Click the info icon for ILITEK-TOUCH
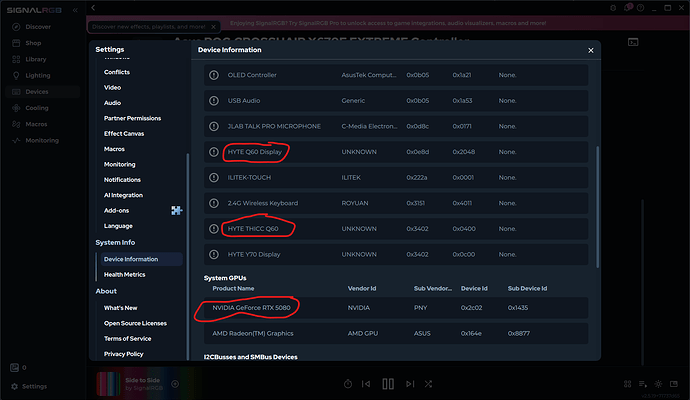690x400 pixels. coord(214,178)
